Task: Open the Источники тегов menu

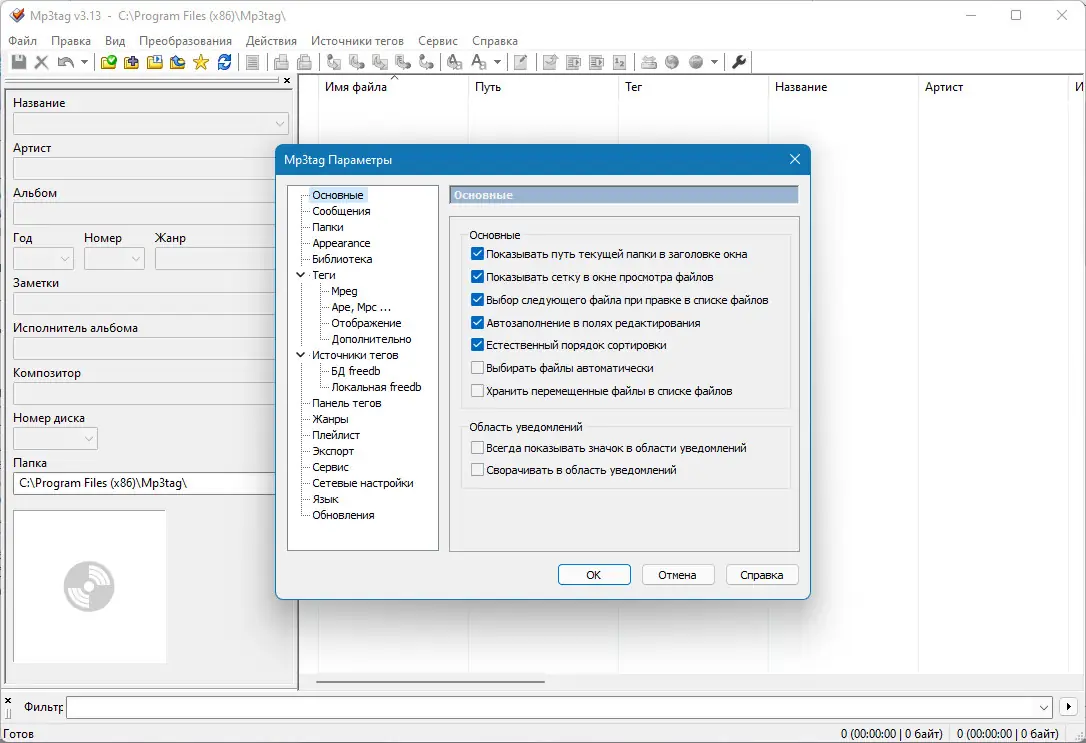Action: point(357,41)
